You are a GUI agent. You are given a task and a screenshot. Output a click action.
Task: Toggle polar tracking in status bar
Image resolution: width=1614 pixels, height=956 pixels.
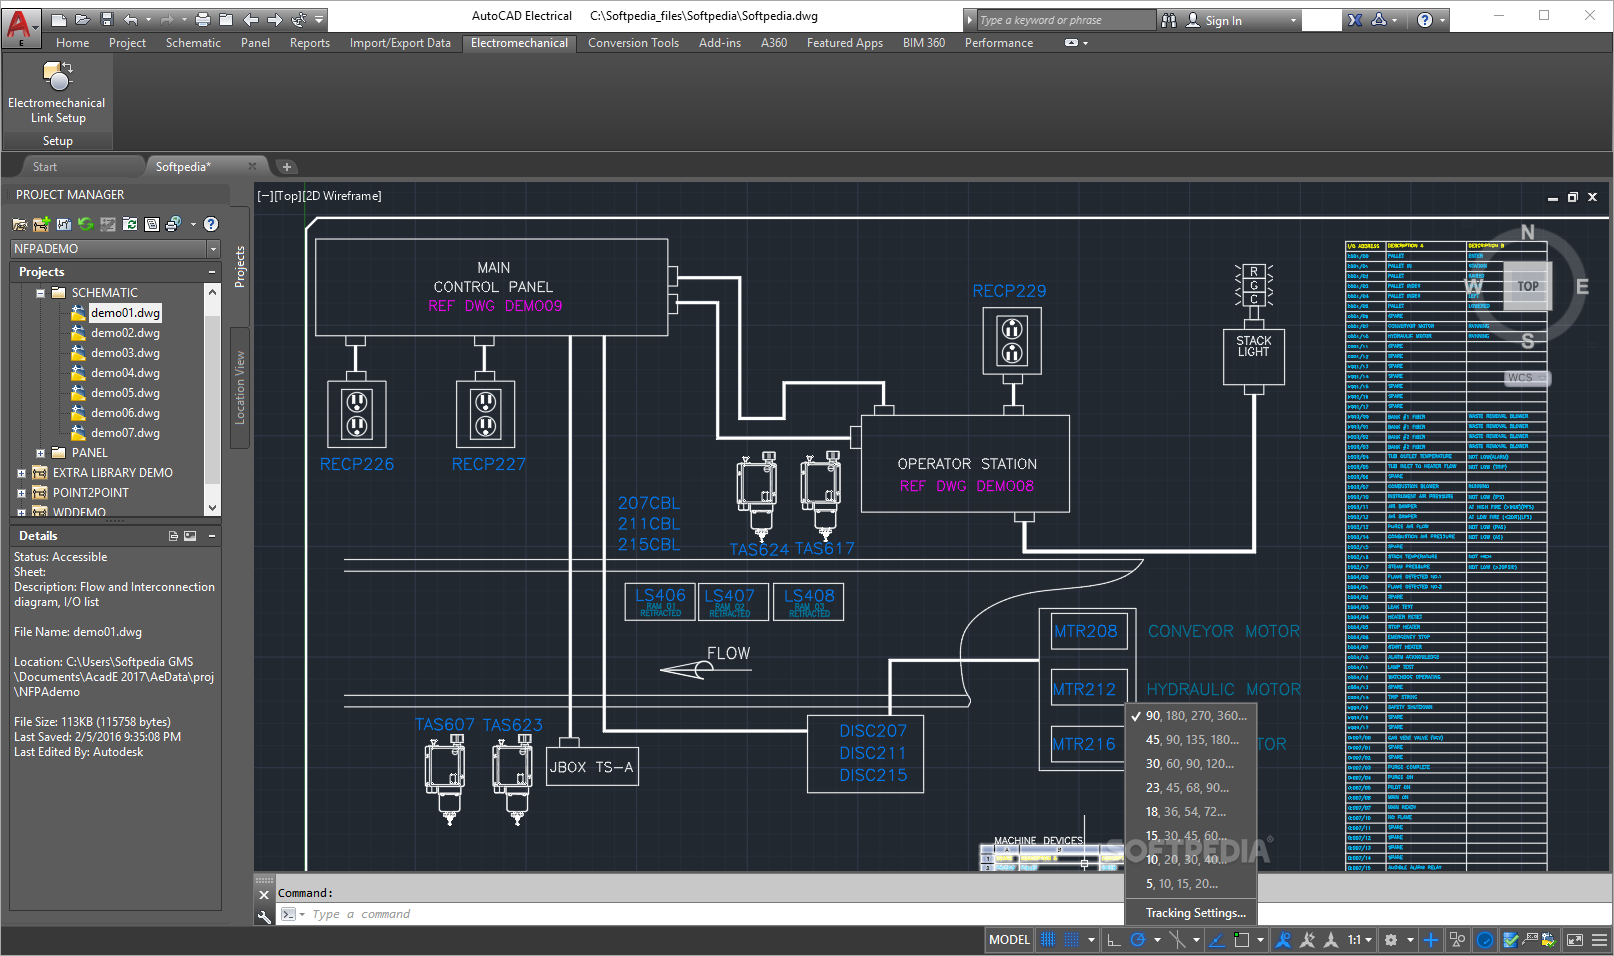tap(1138, 940)
